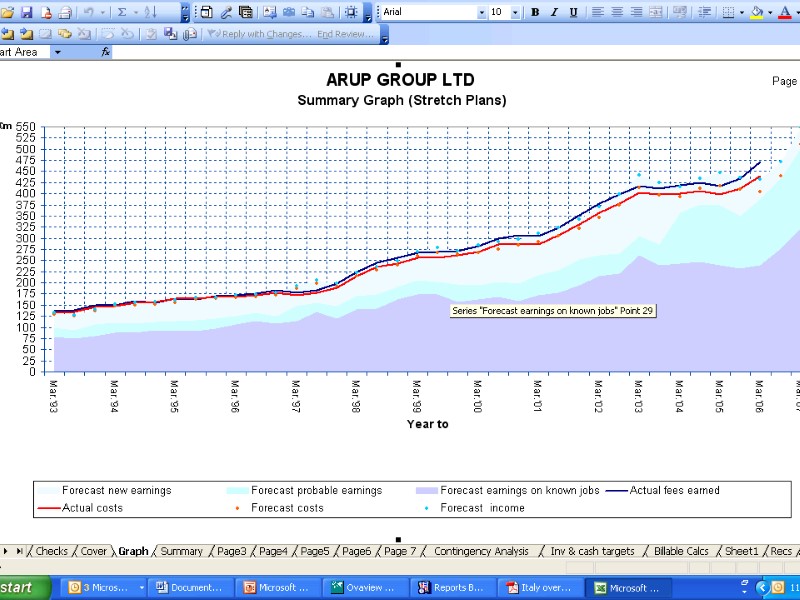Screen dimensions: 800x600
Task: Switch to the Checks sheet tab
Action: [x=51, y=551]
